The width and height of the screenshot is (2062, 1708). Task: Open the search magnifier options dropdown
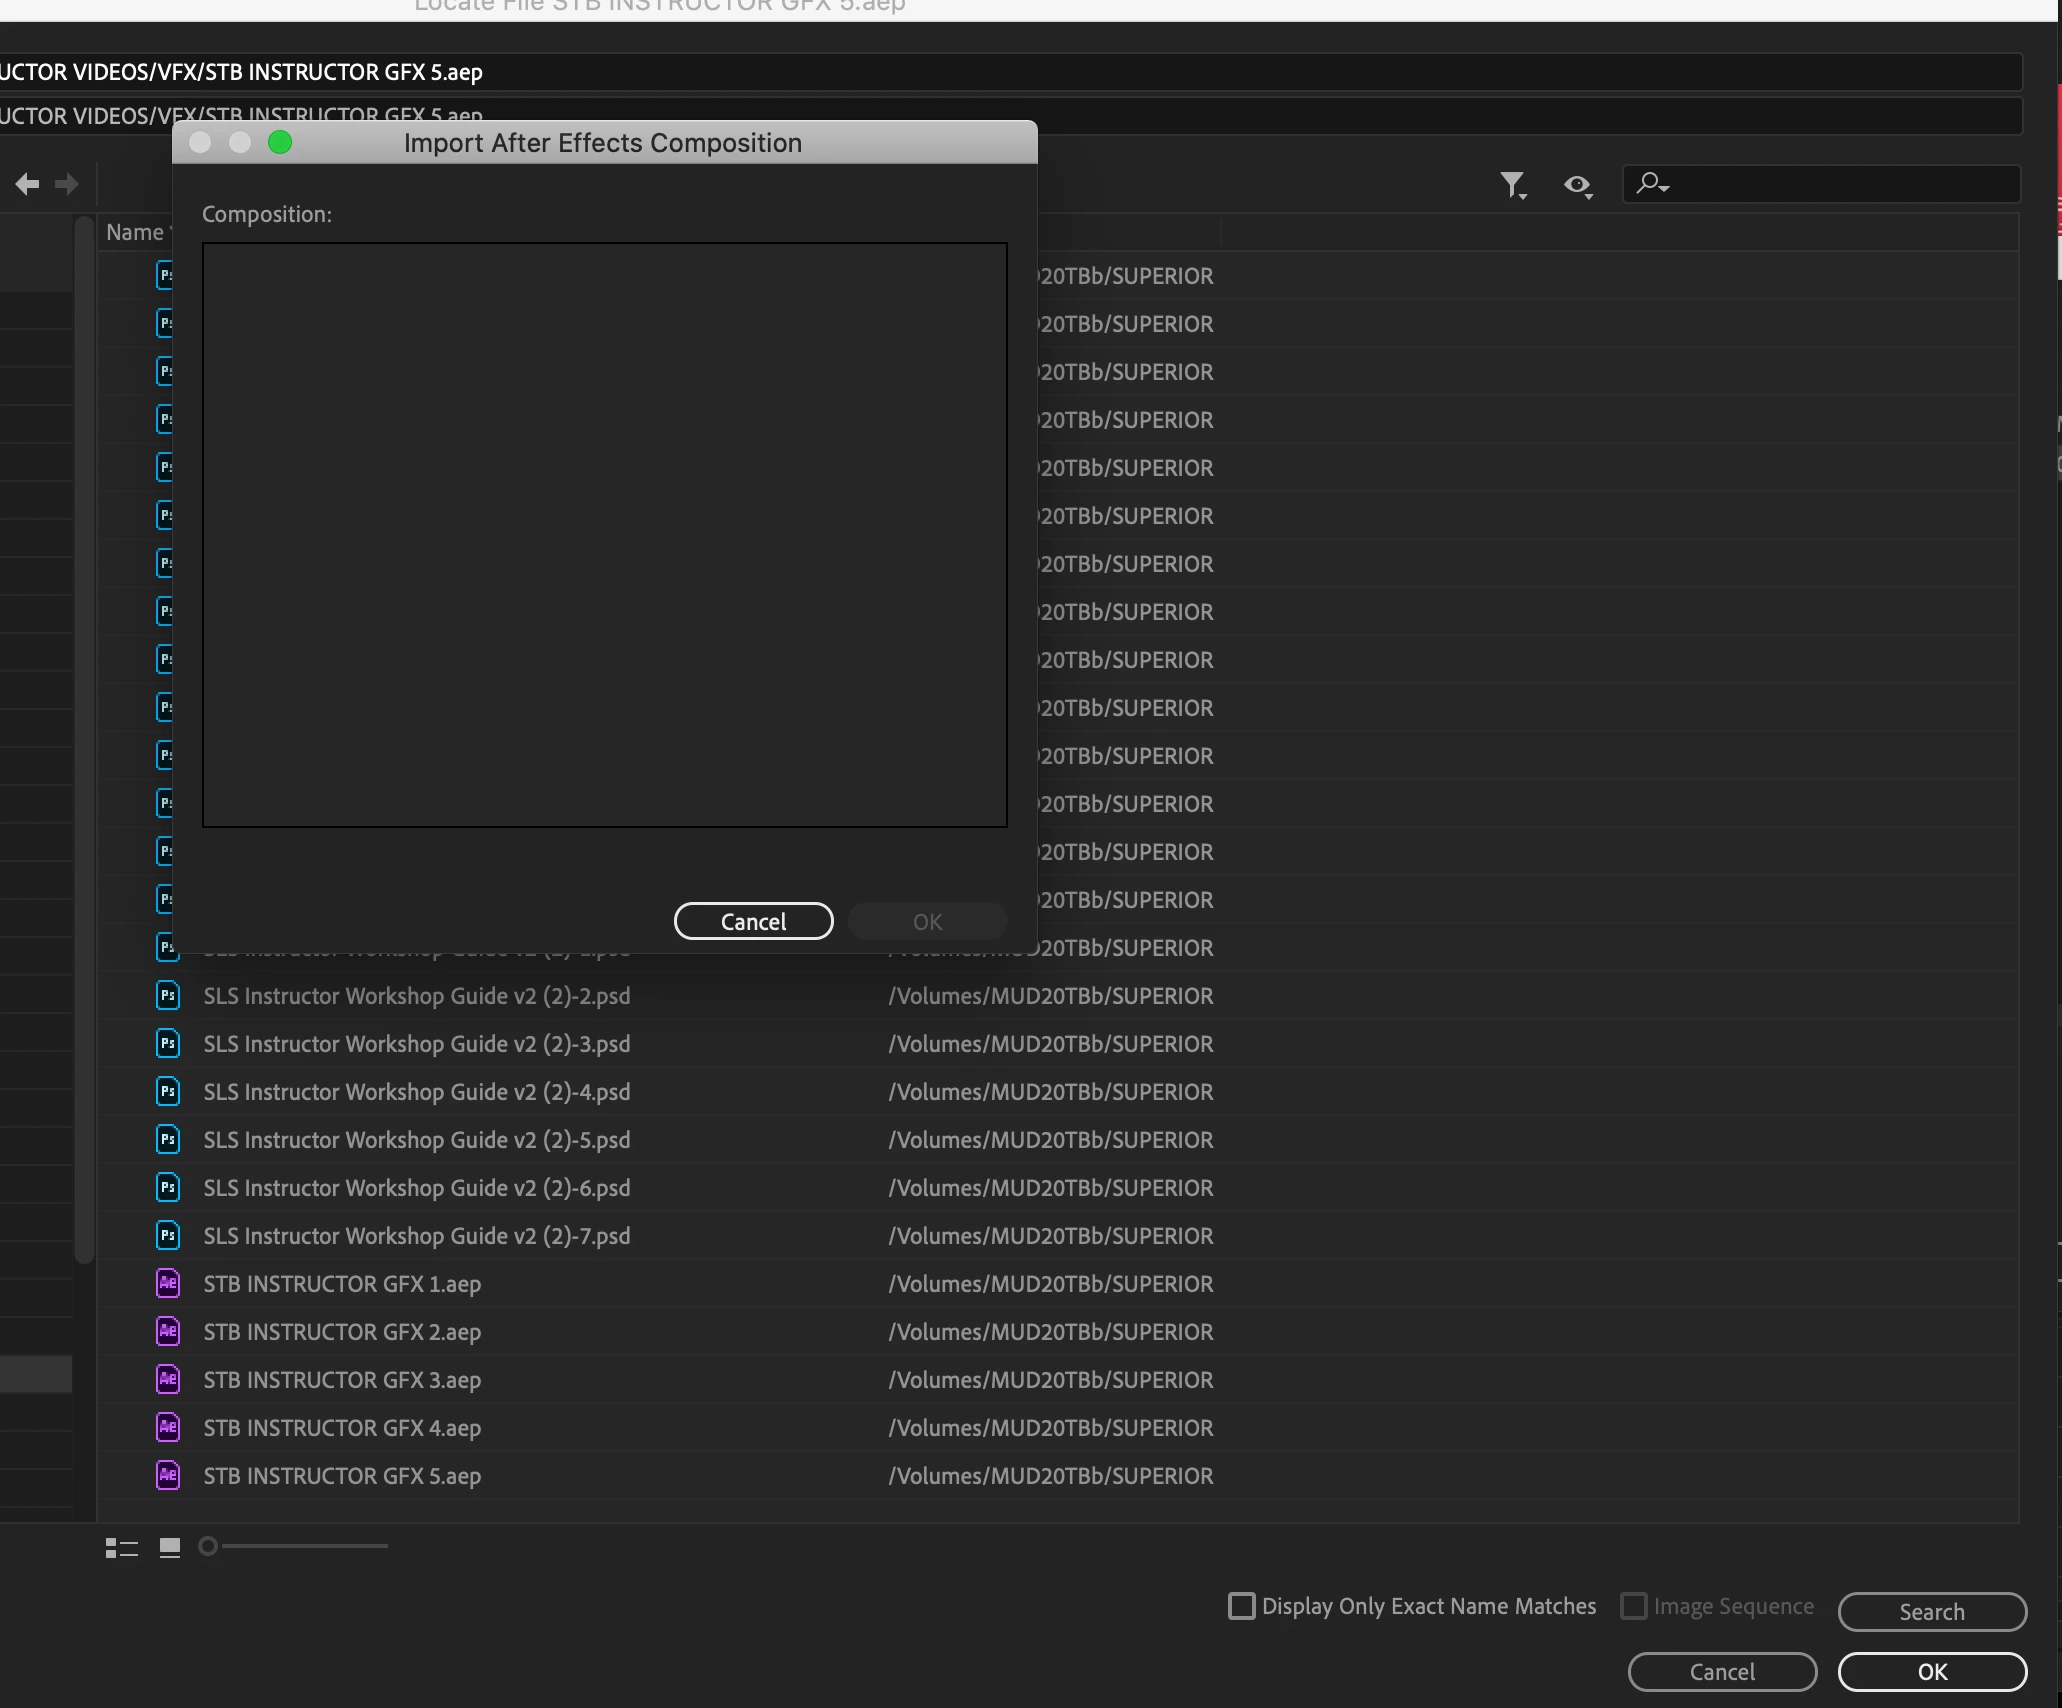[1652, 184]
